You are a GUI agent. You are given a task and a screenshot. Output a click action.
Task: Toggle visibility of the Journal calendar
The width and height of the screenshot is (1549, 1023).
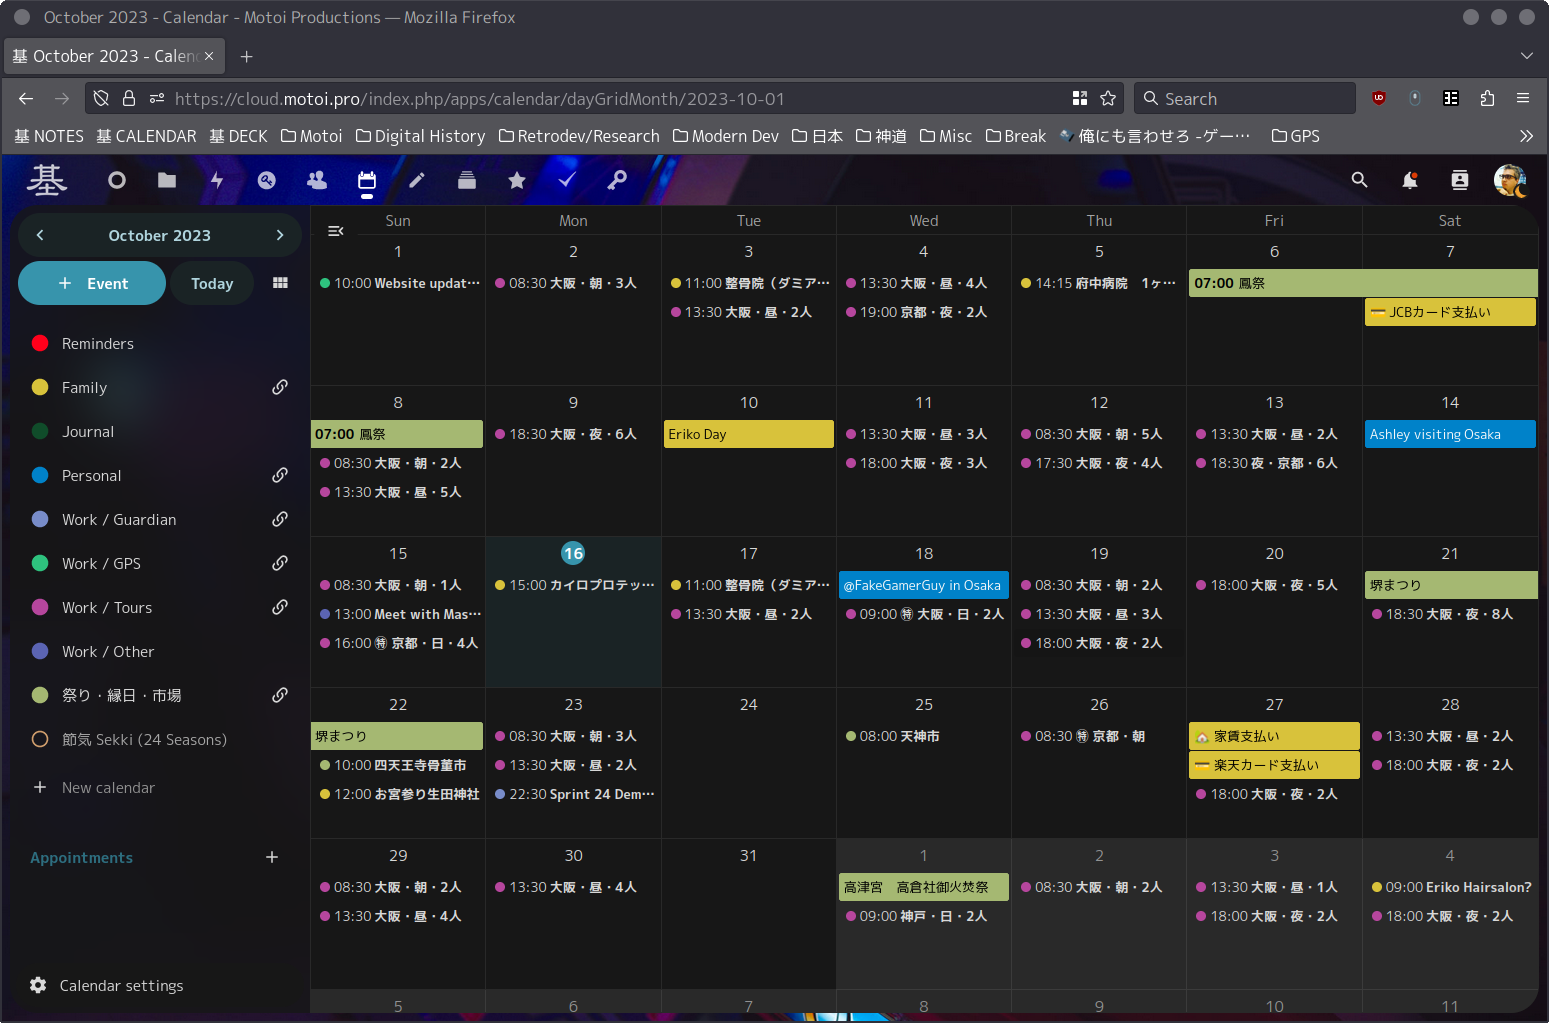[40, 431]
